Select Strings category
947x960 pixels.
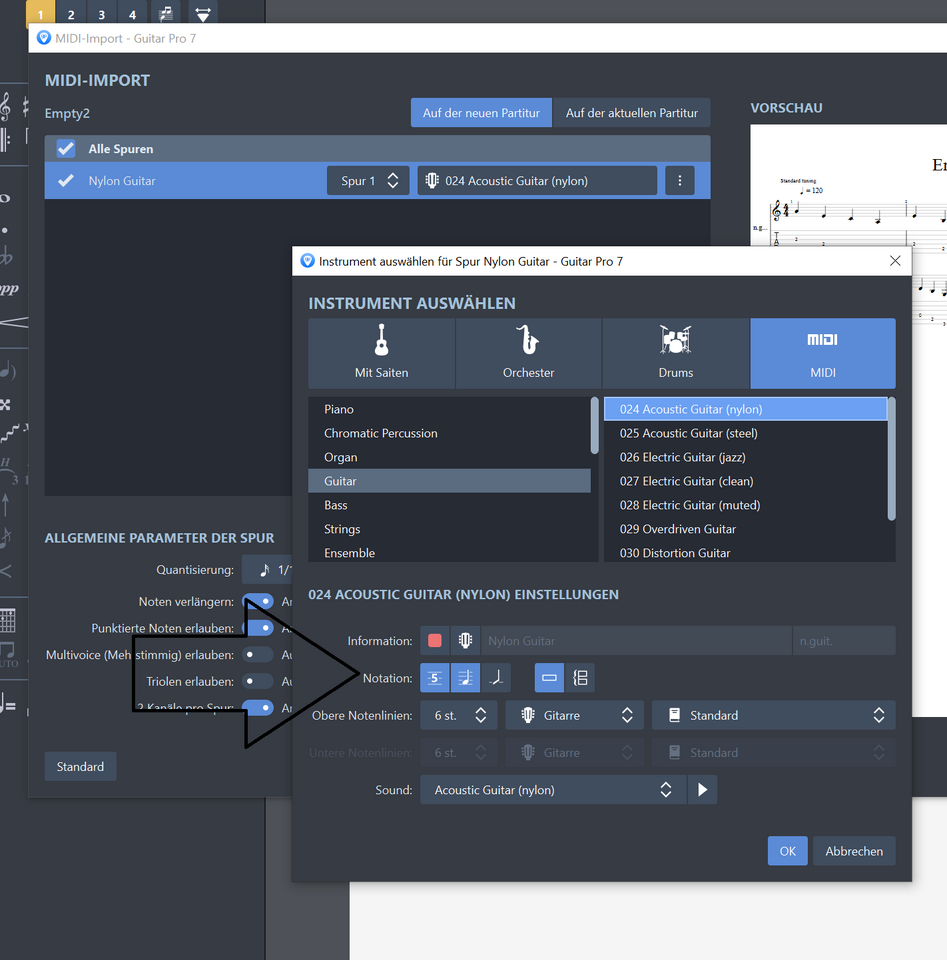click(x=449, y=529)
